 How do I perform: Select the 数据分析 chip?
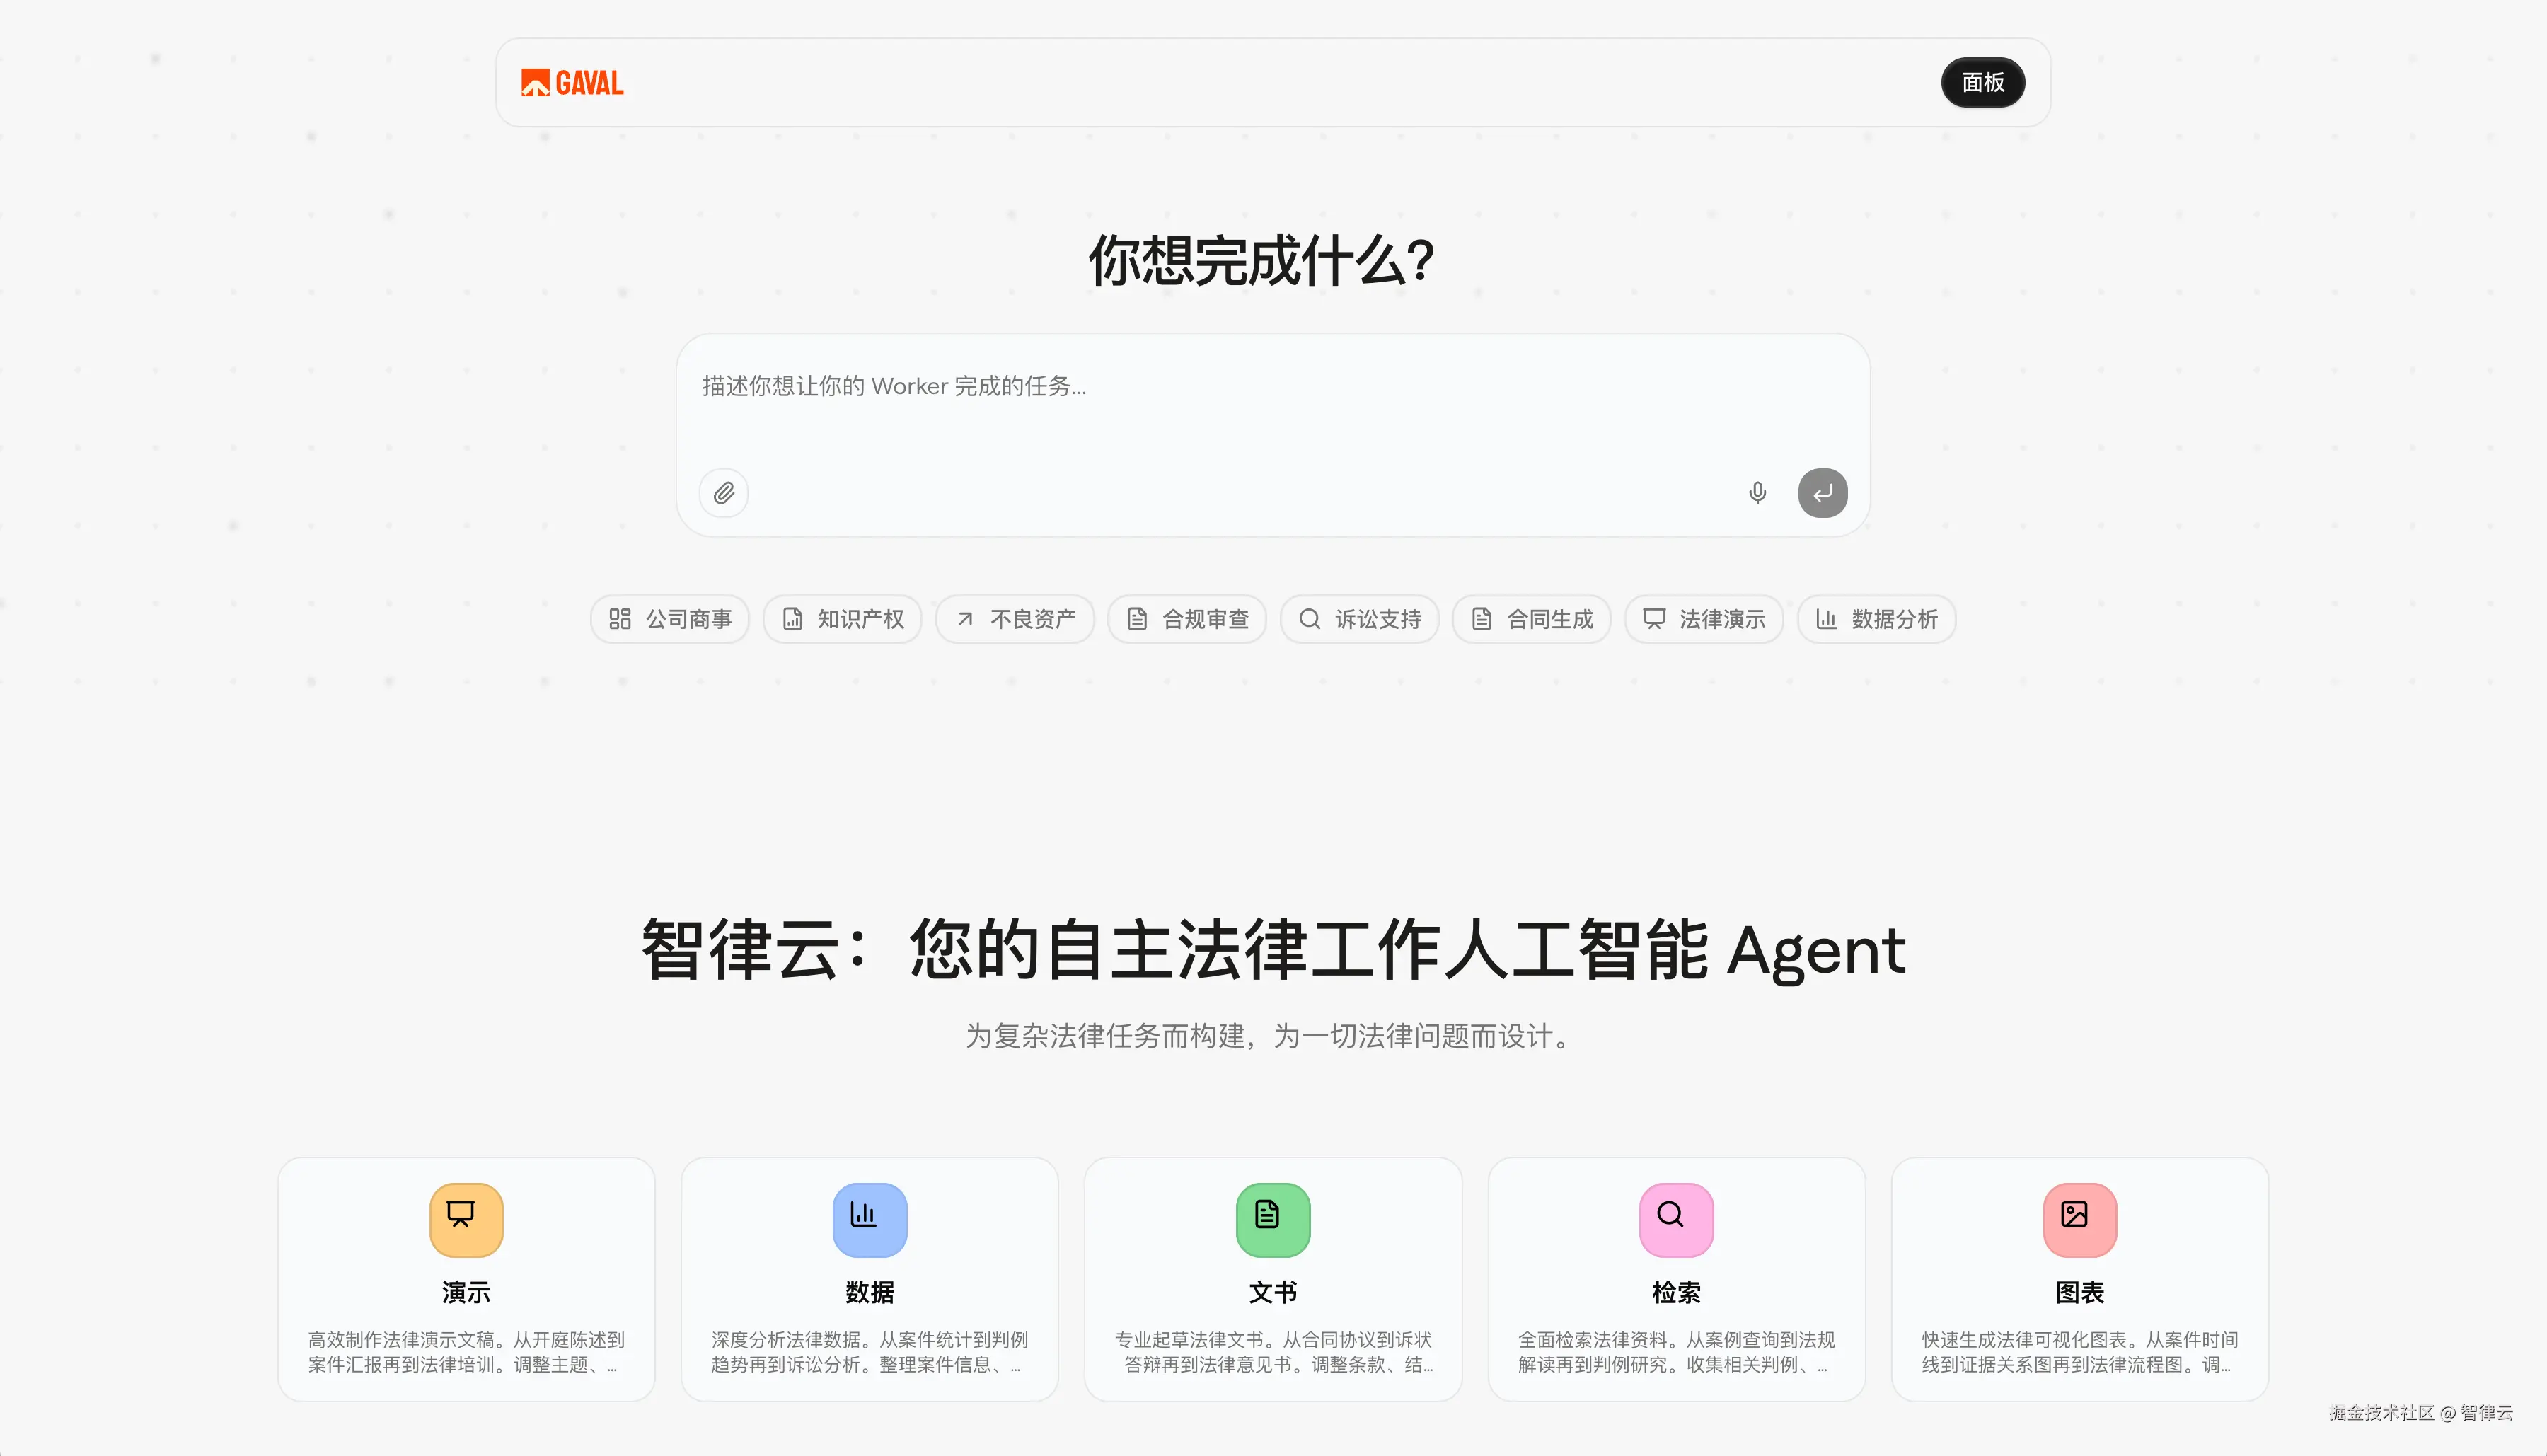(x=1877, y=619)
